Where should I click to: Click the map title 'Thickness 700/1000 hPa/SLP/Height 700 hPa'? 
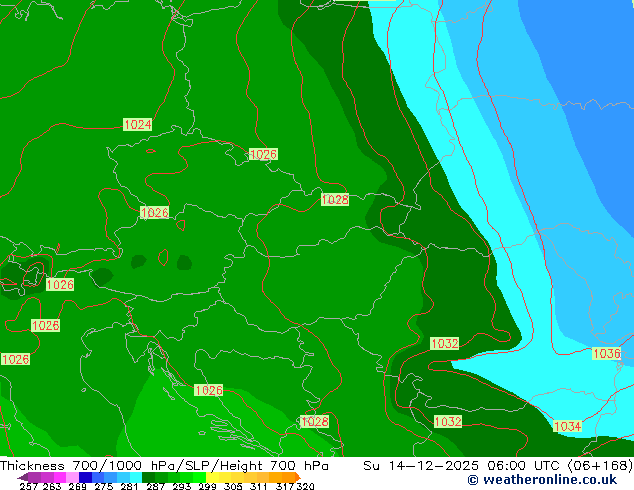[x=164, y=466]
